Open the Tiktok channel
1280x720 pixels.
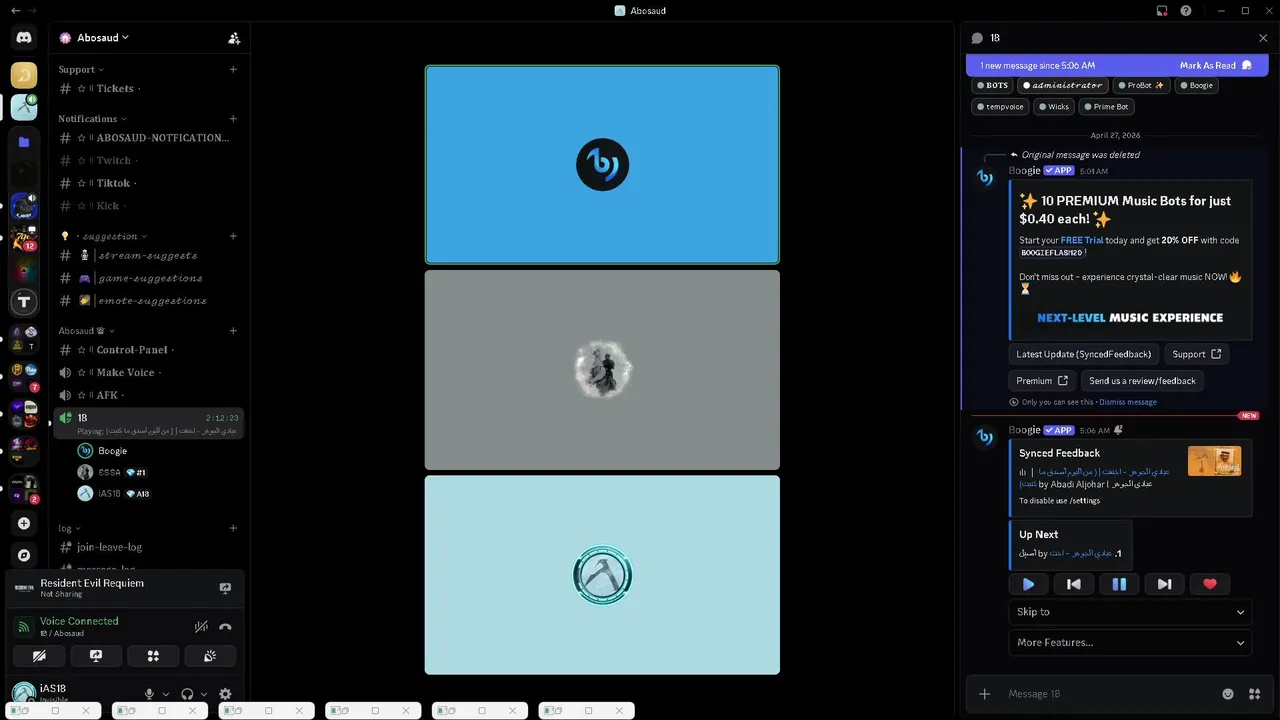pyautogui.click(x=148, y=184)
